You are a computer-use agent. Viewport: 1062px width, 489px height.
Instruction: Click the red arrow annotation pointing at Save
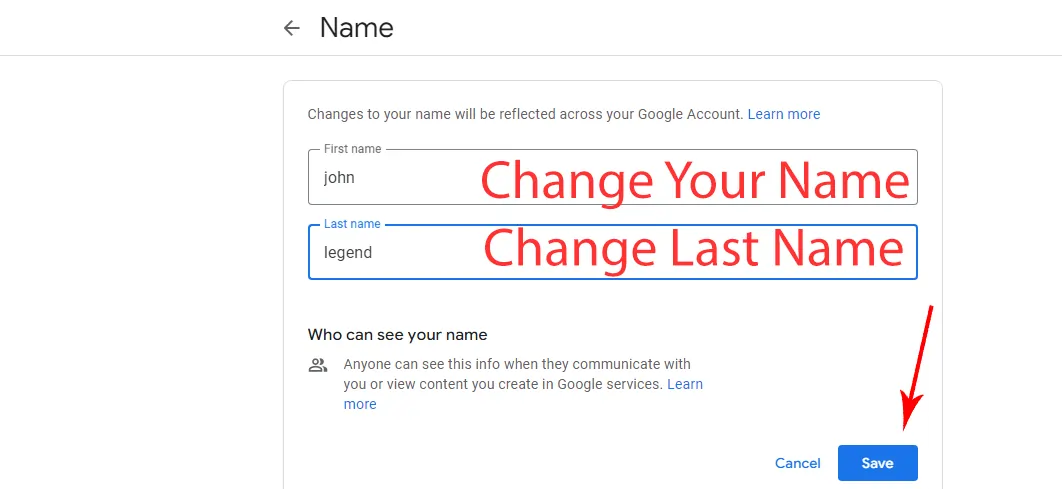[917, 368]
